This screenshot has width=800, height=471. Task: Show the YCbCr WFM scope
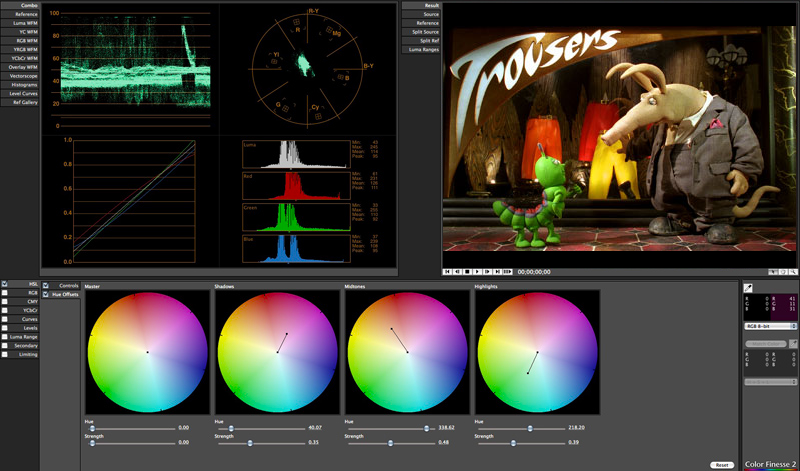click(20, 58)
